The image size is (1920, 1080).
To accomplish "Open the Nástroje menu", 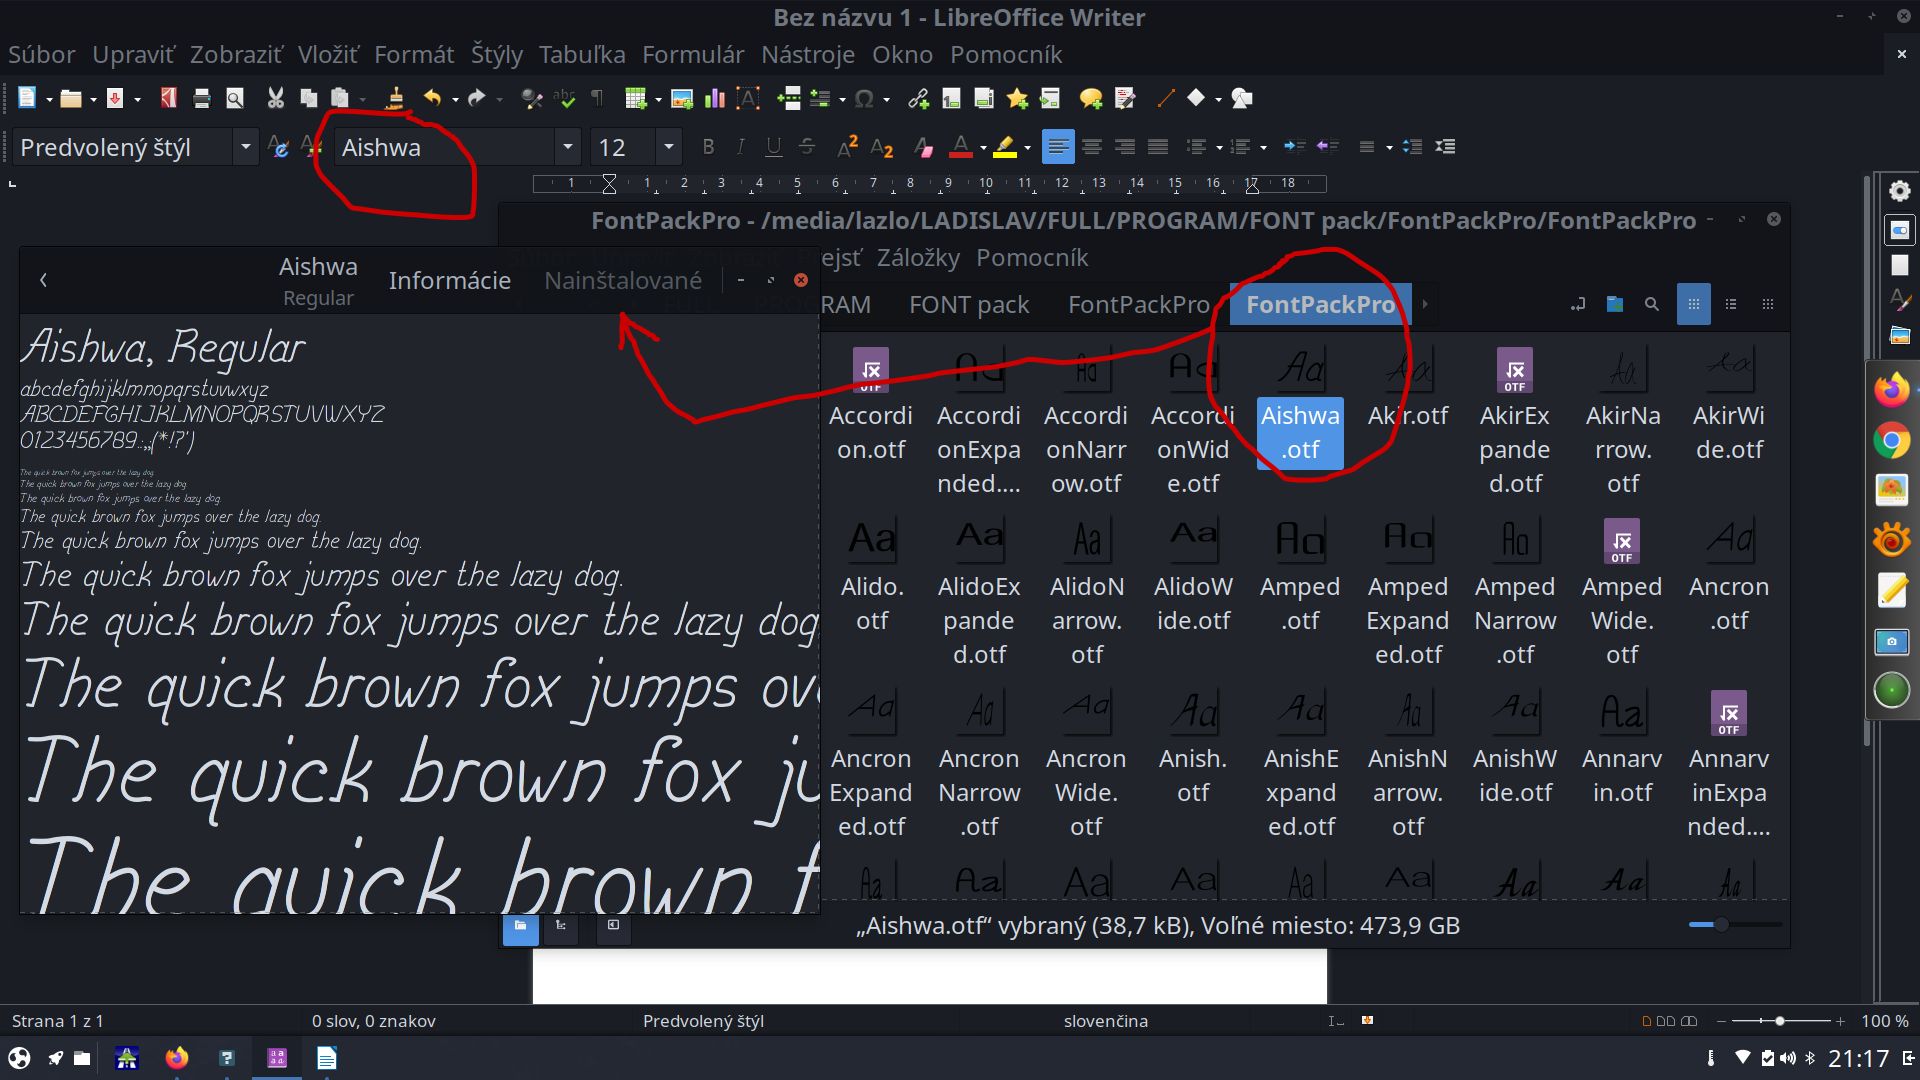I will click(x=807, y=55).
